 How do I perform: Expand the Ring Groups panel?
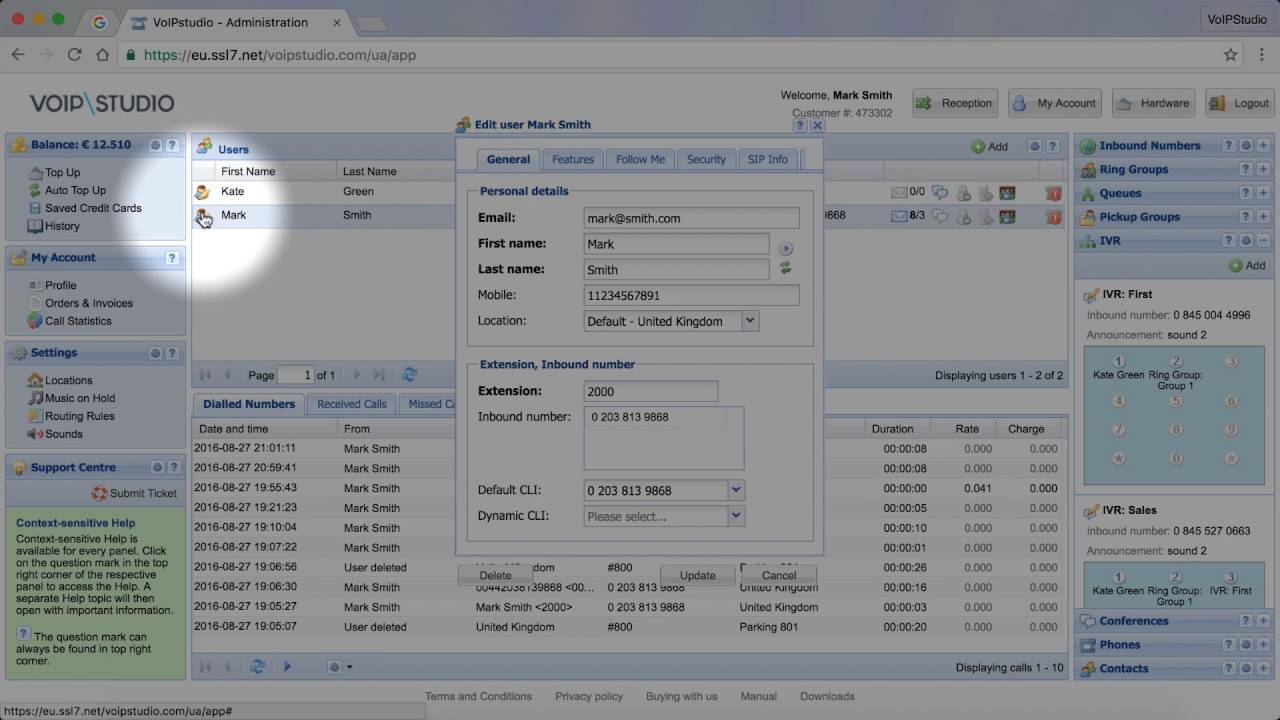click(x=1264, y=170)
